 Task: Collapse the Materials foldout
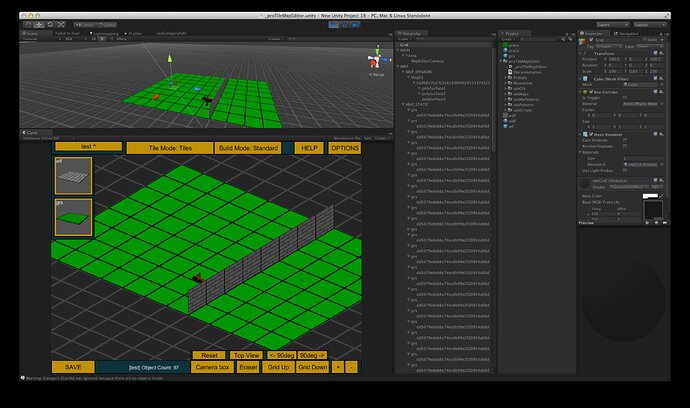tap(581, 152)
